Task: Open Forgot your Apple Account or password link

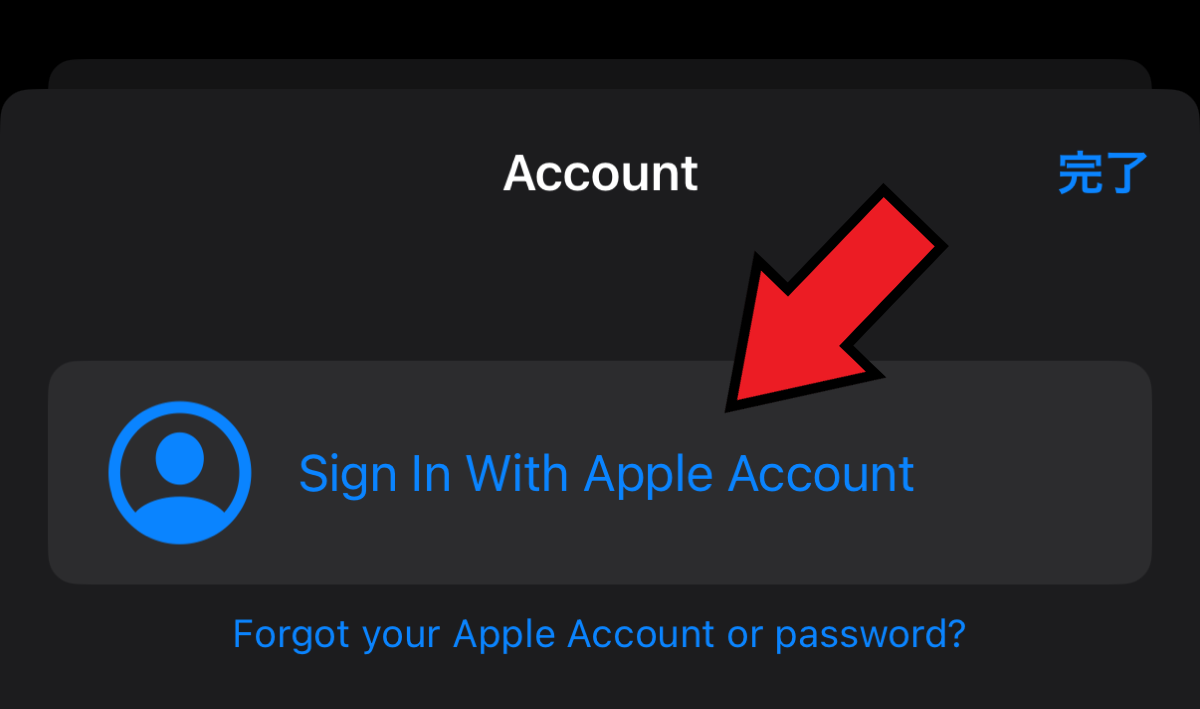Action: click(x=599, y=634)
